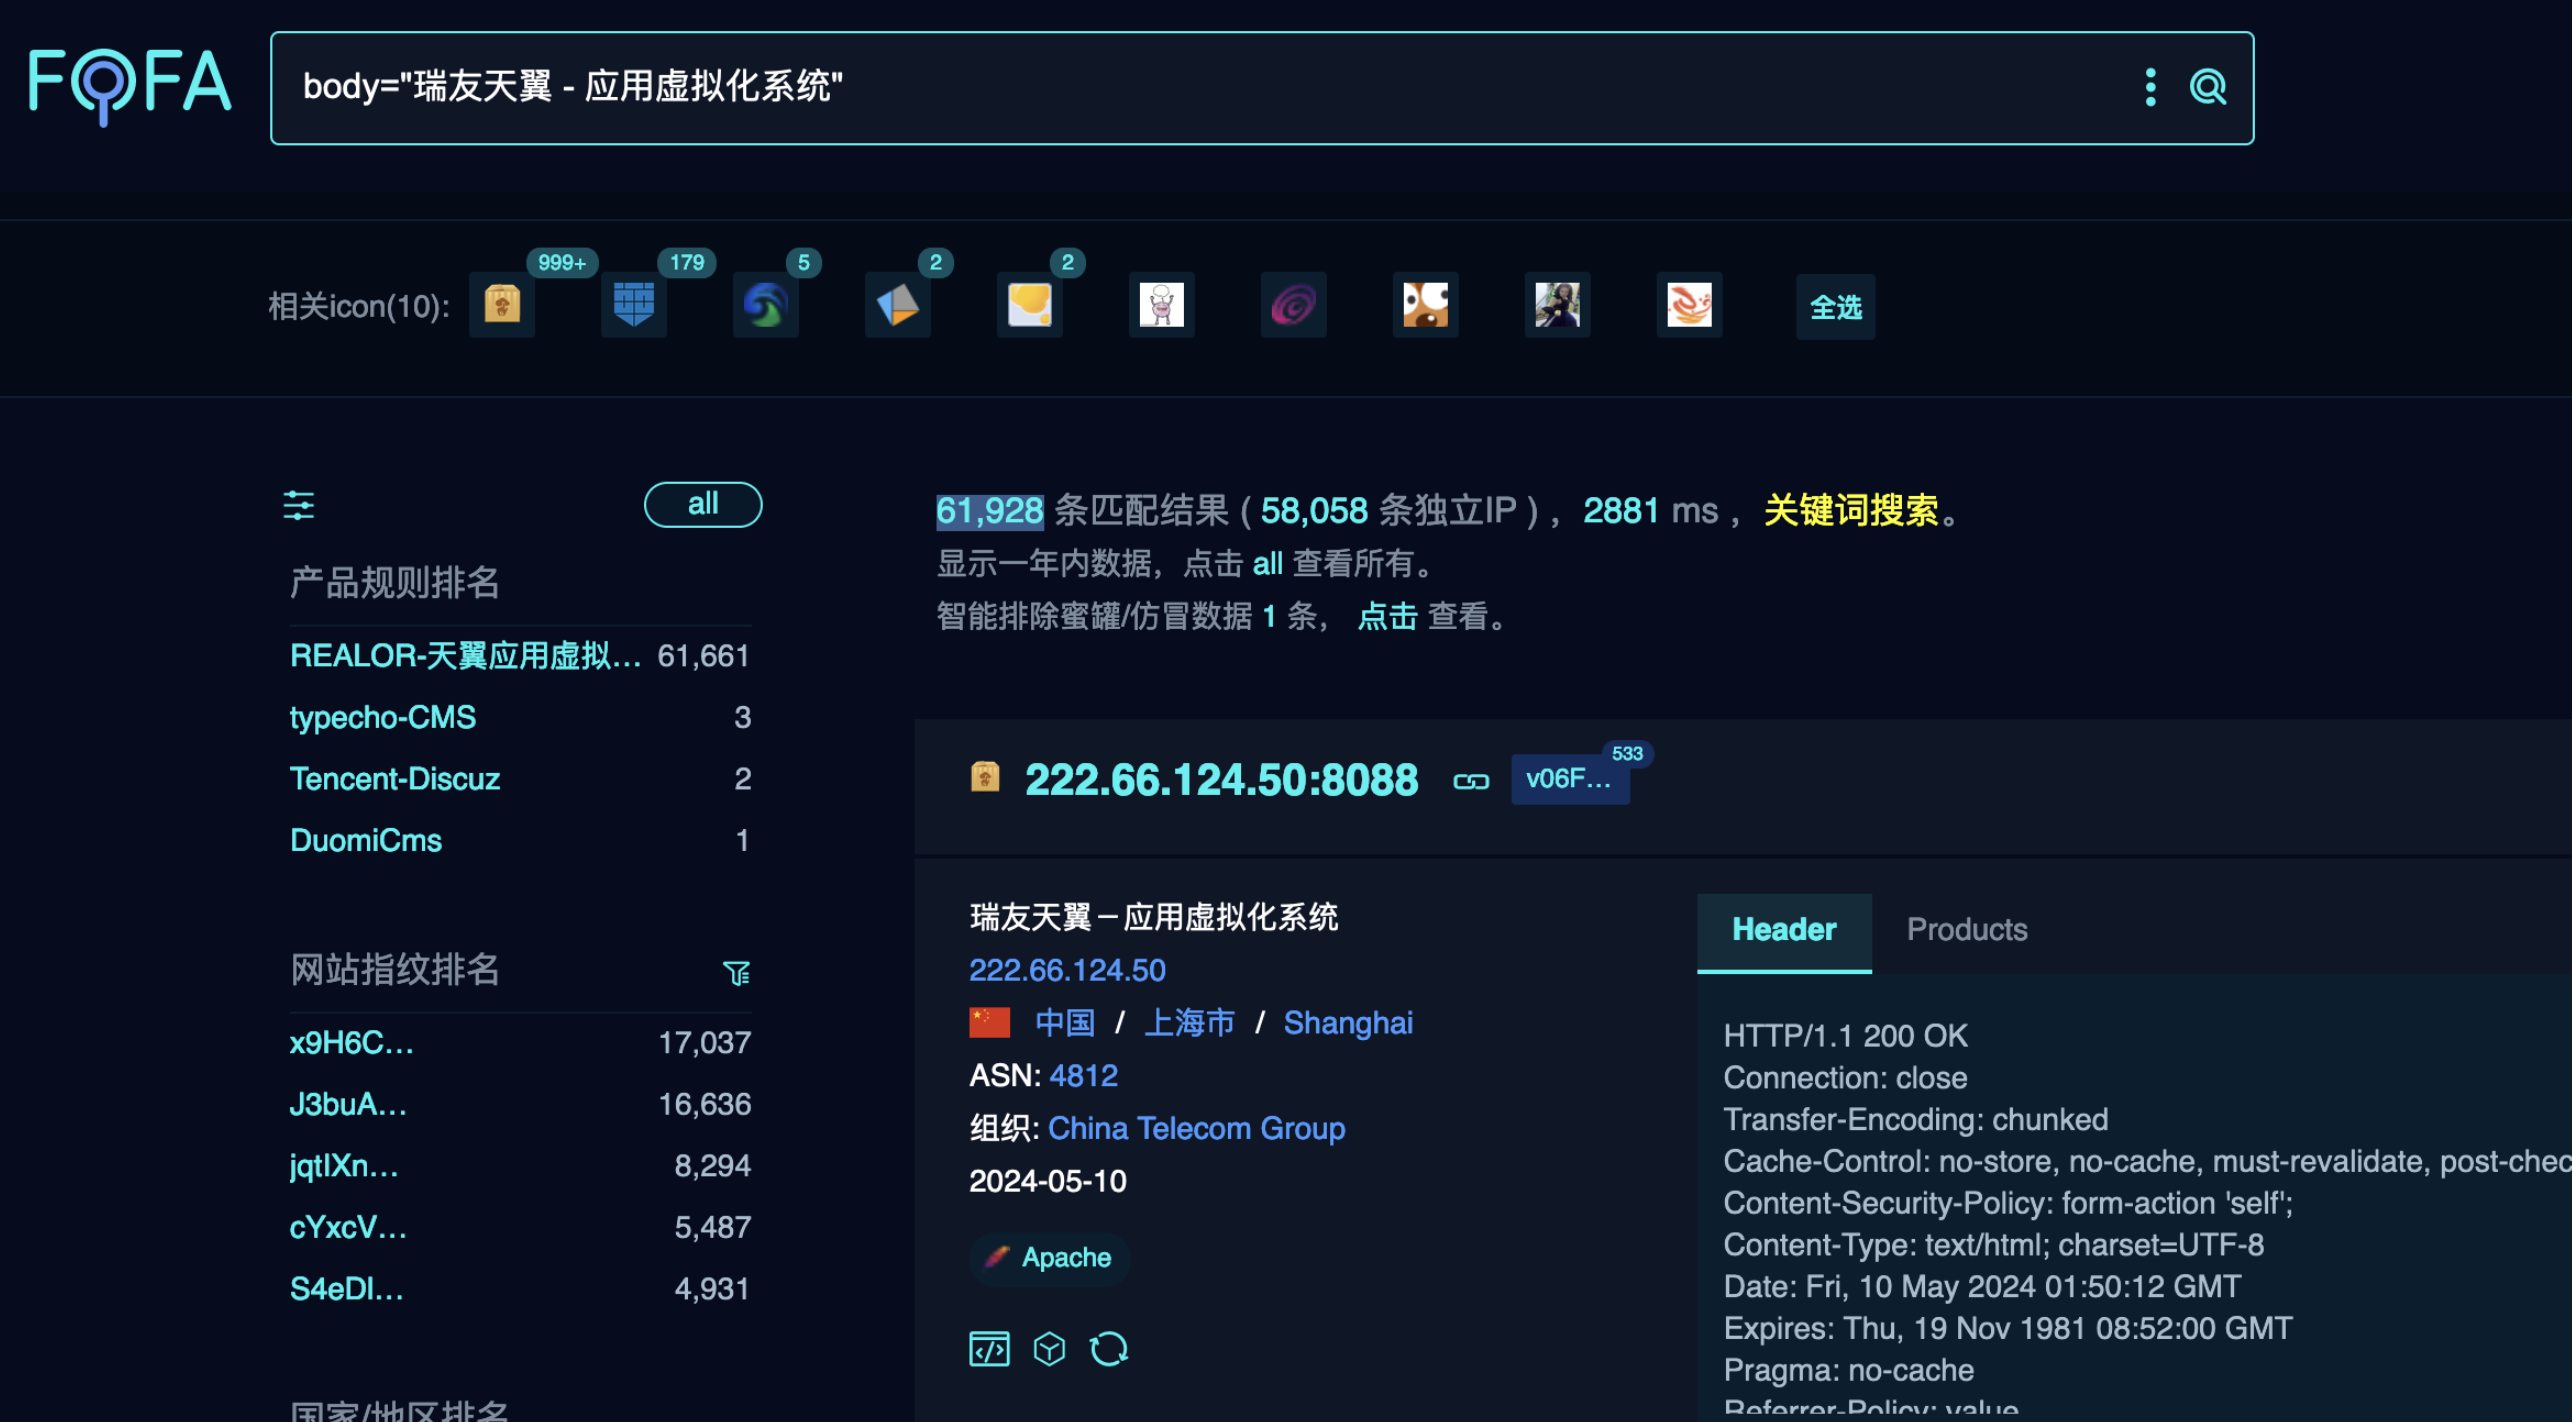Click the refresh icon under the result entry
This screenshot has width=2572, height=1422.
(1108, 1349)
